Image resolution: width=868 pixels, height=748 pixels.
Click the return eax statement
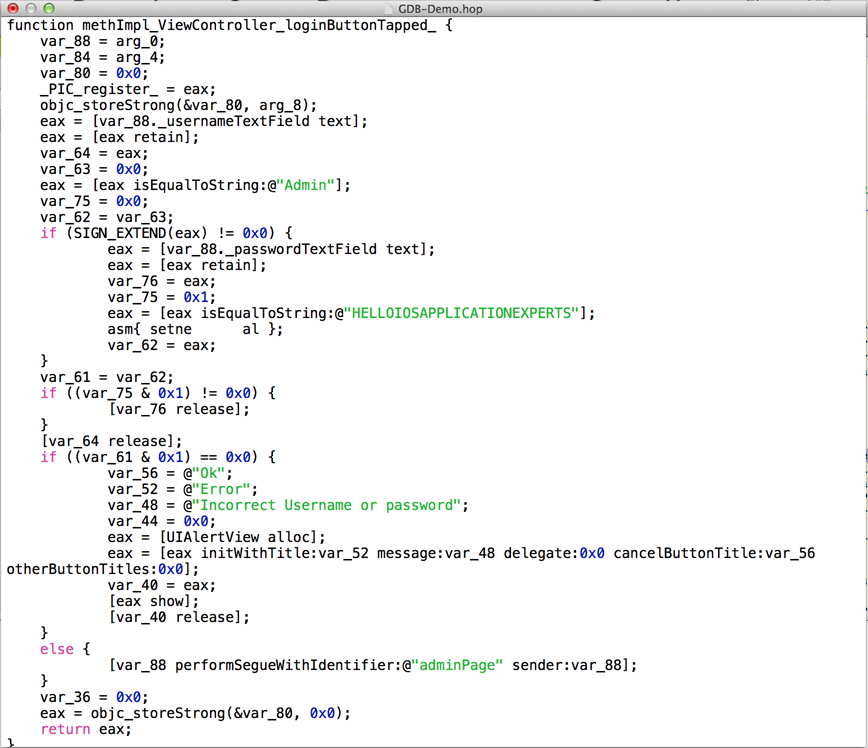[x=86, y=729]
